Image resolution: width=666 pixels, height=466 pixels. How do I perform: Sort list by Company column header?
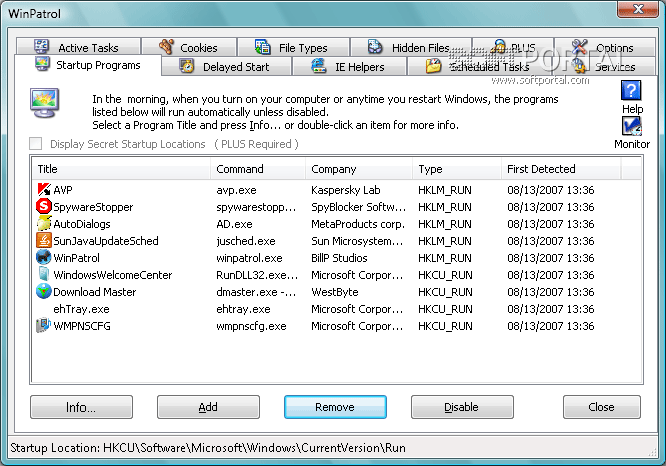(x=358, y=169)
